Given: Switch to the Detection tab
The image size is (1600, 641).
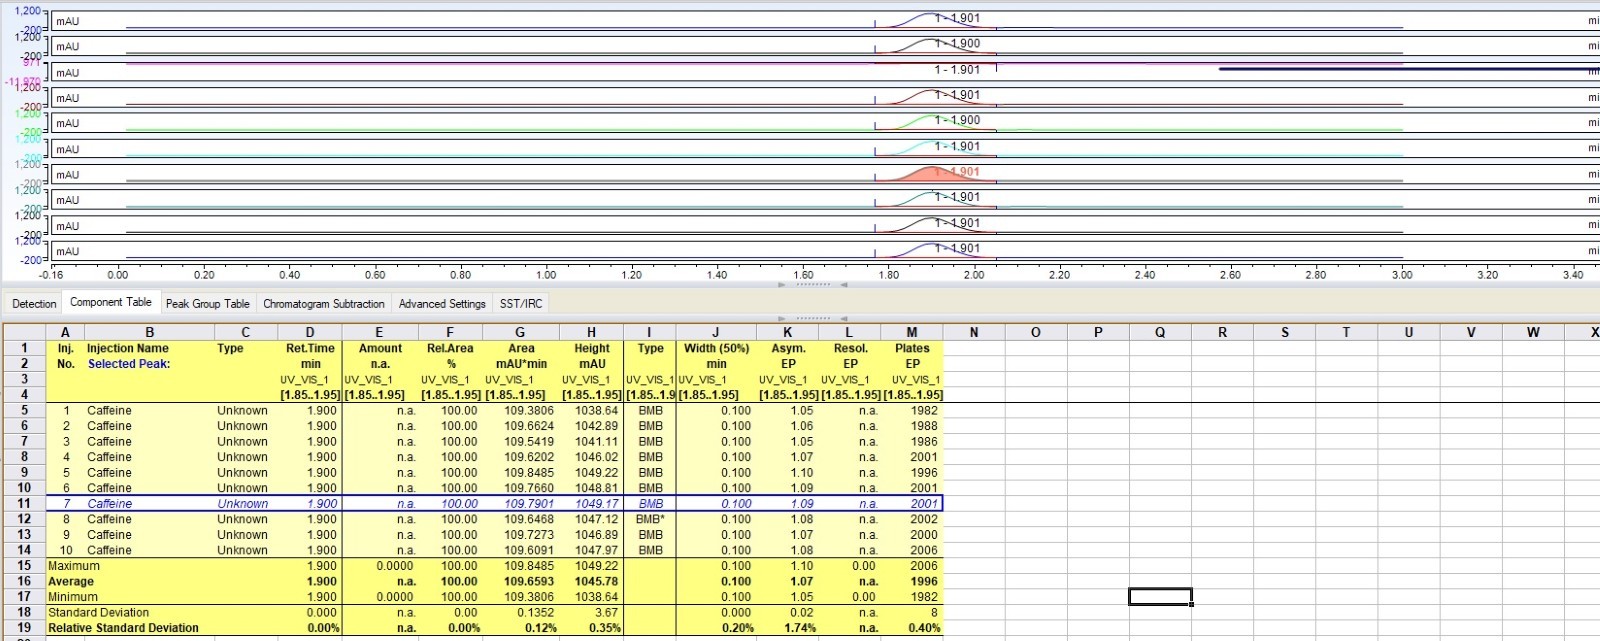Looking at the screenshot, I should pyautogui.click(x=34, y=303).
